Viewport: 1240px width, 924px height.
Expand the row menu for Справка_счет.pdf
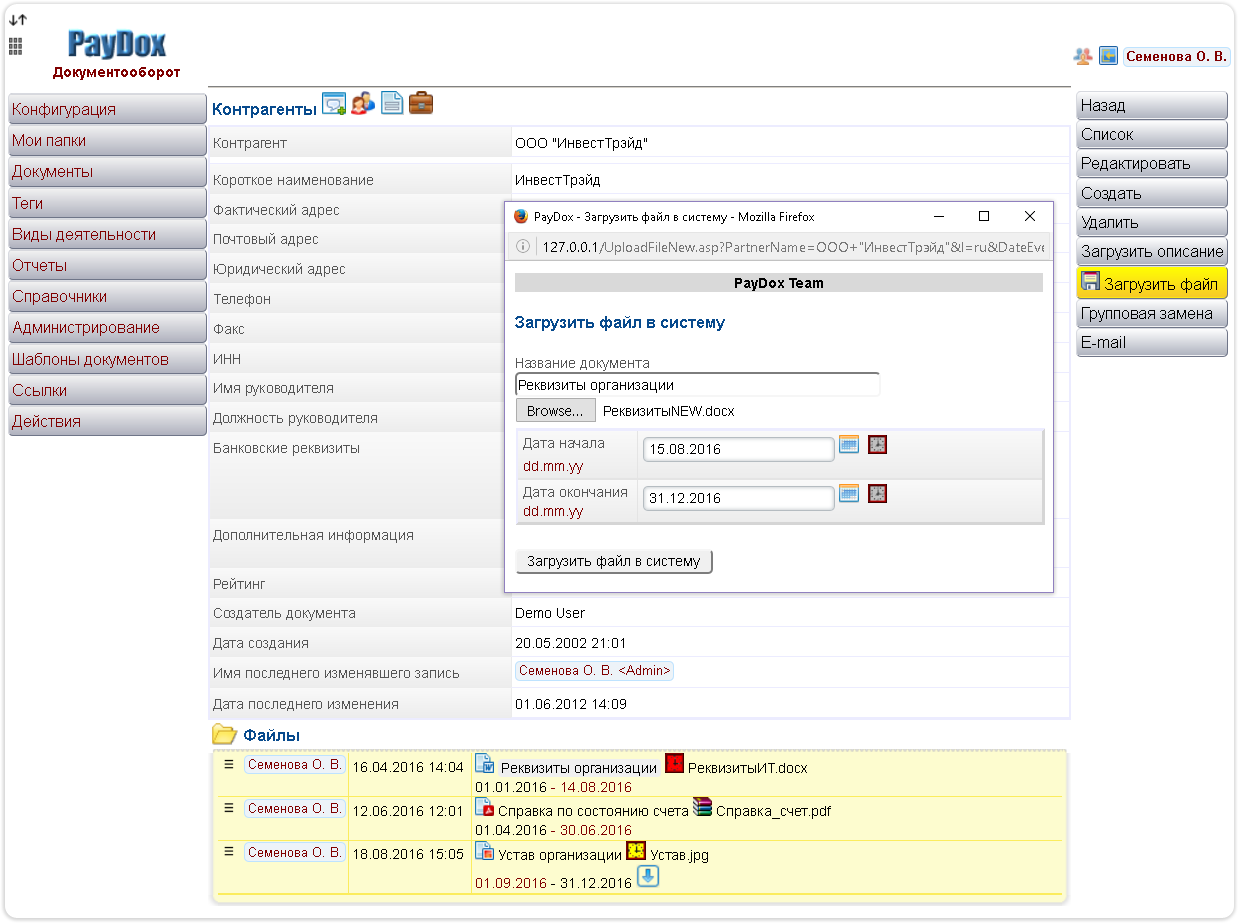pos(228,807)
